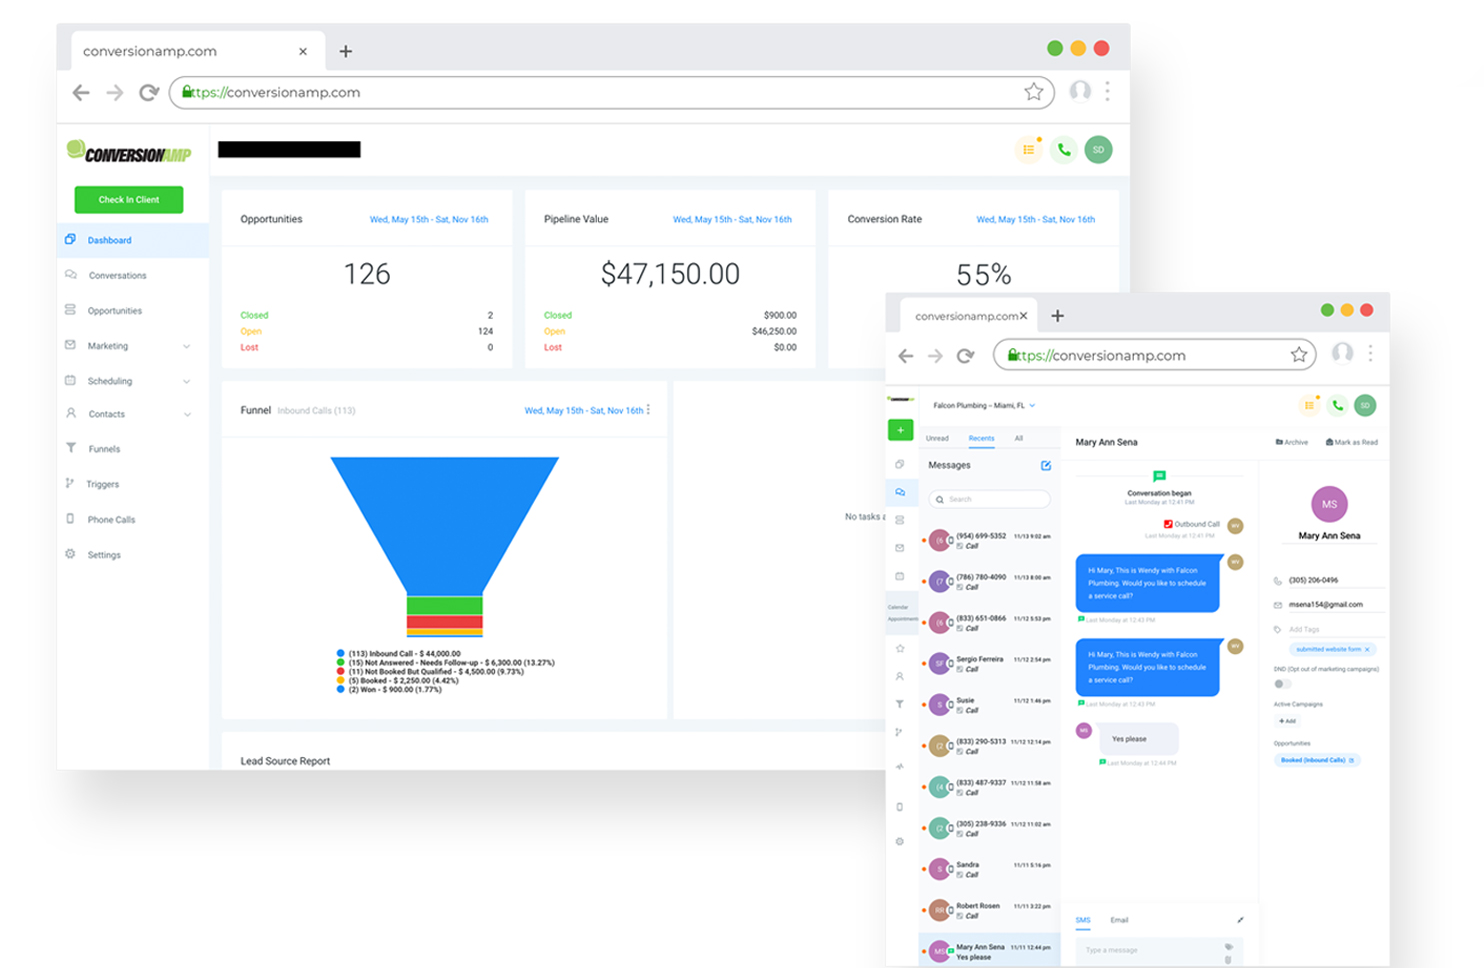Switch to the Unread messages tab
The image size is (1484, 968).
(x=937, y=438)
